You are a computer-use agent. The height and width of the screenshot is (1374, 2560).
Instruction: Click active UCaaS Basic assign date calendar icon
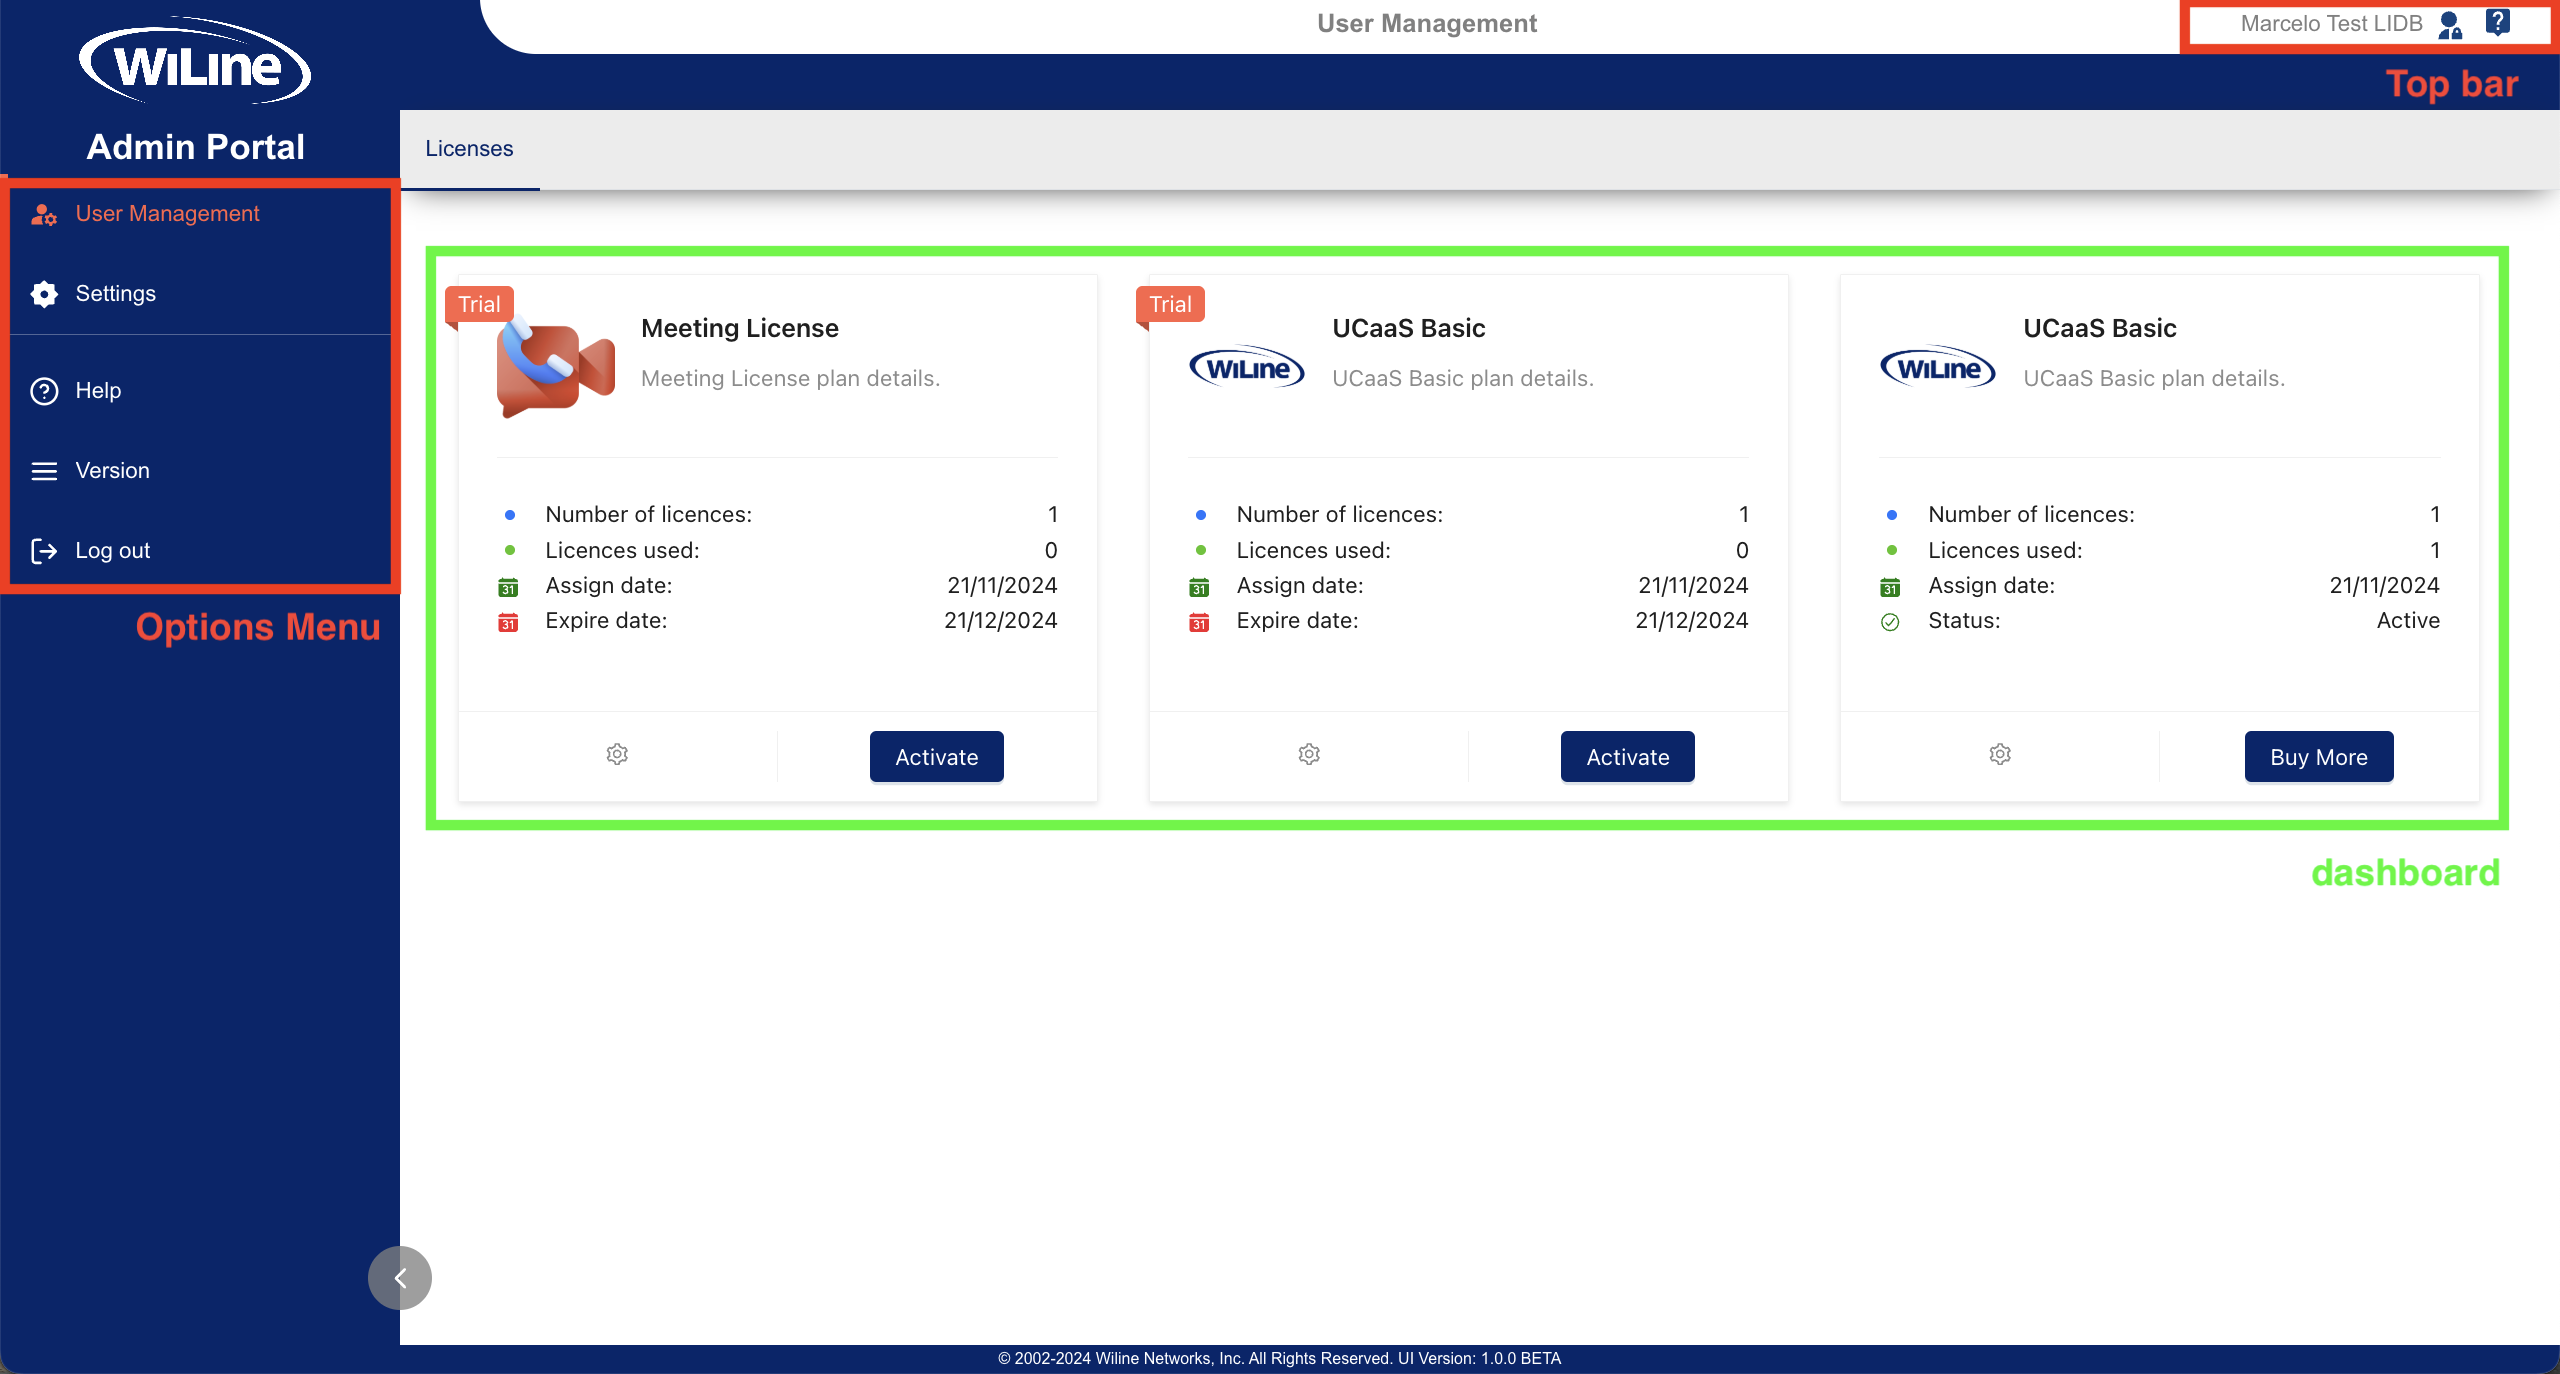coord(1890,587)
